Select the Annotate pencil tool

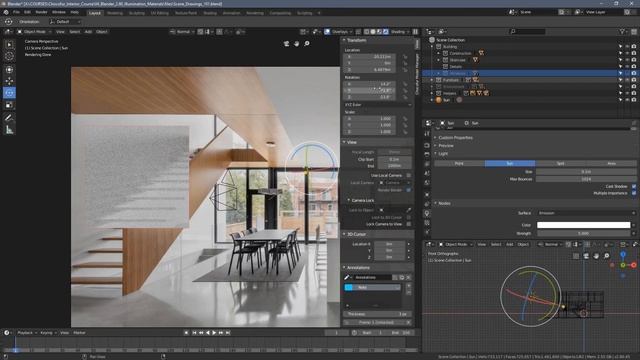(9, 118)
